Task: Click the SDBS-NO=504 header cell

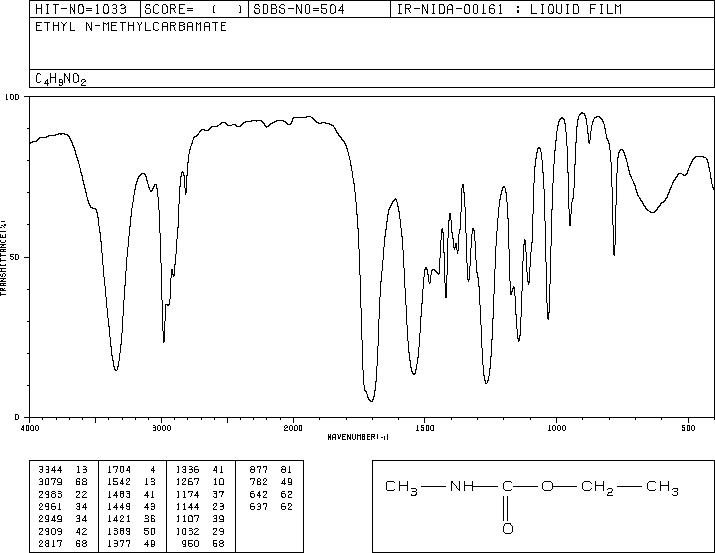Action: (299, 10)
